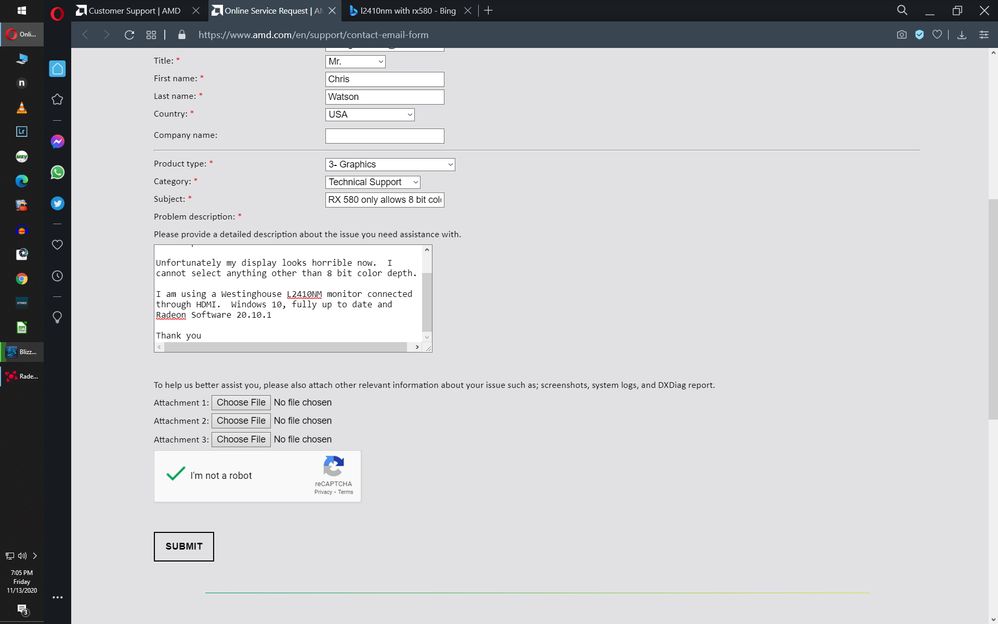Open the lightbulb tips icon in sidebar

(57, 317)
